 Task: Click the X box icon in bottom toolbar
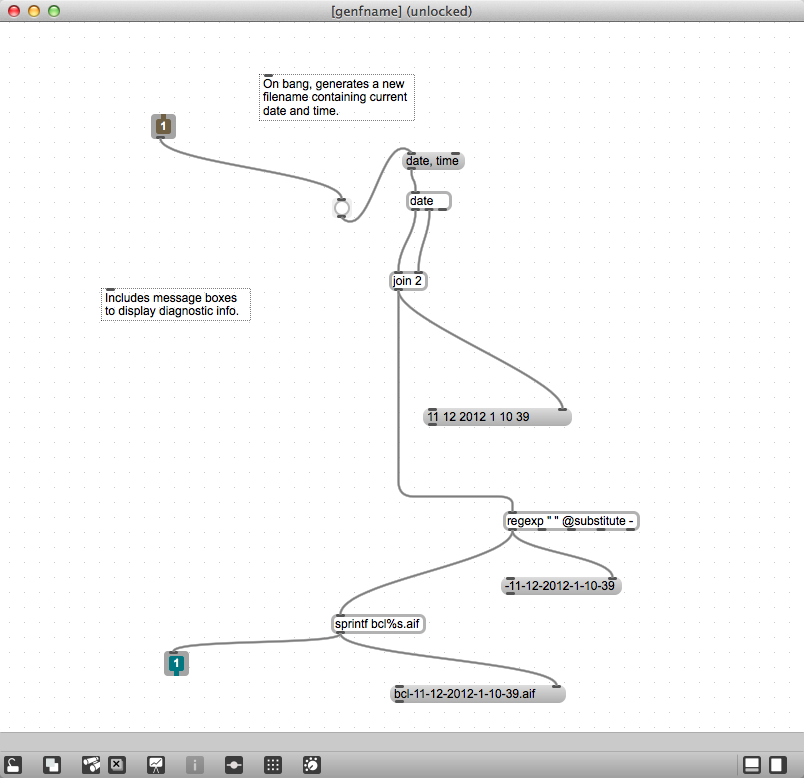pyautogui.click(x=117, y=765)
